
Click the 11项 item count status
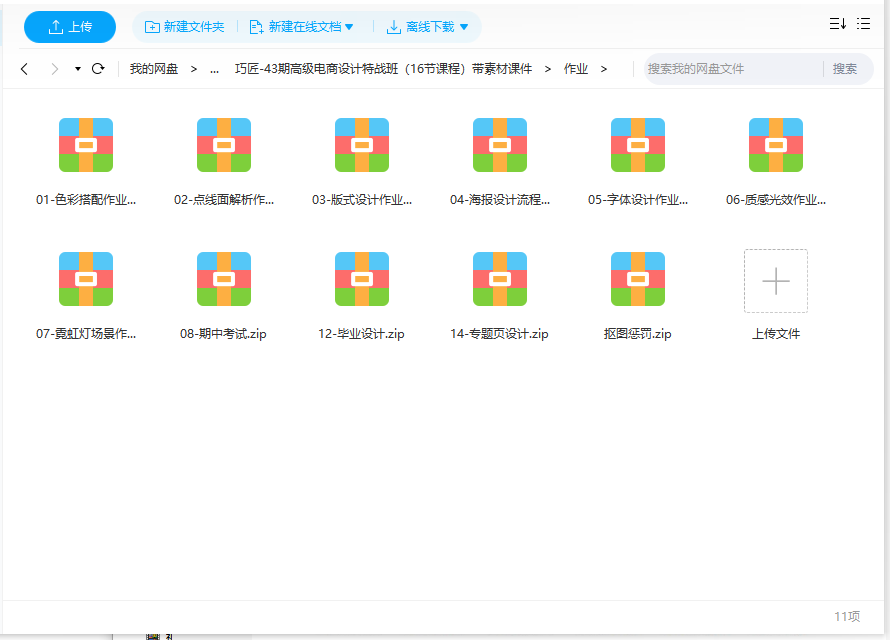[847, 616]
